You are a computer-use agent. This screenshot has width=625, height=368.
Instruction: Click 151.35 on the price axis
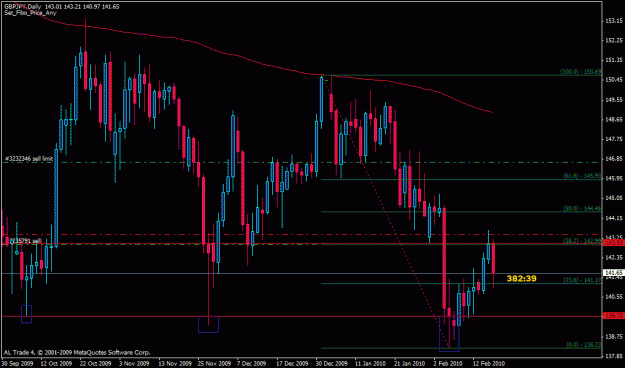[x=614, y=60]
